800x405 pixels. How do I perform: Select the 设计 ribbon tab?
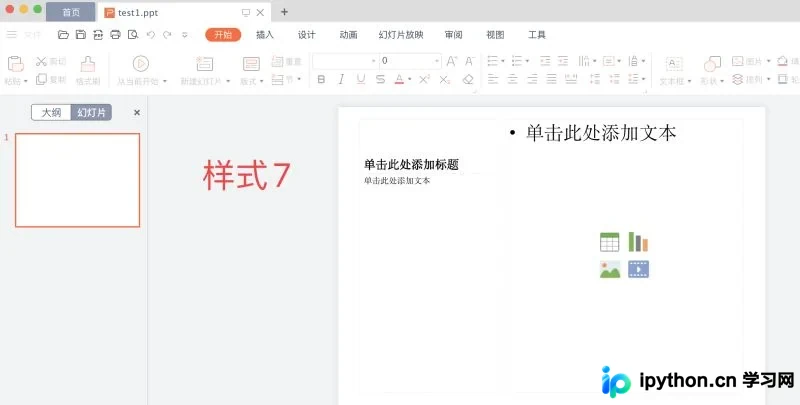[x=307, y=35]
